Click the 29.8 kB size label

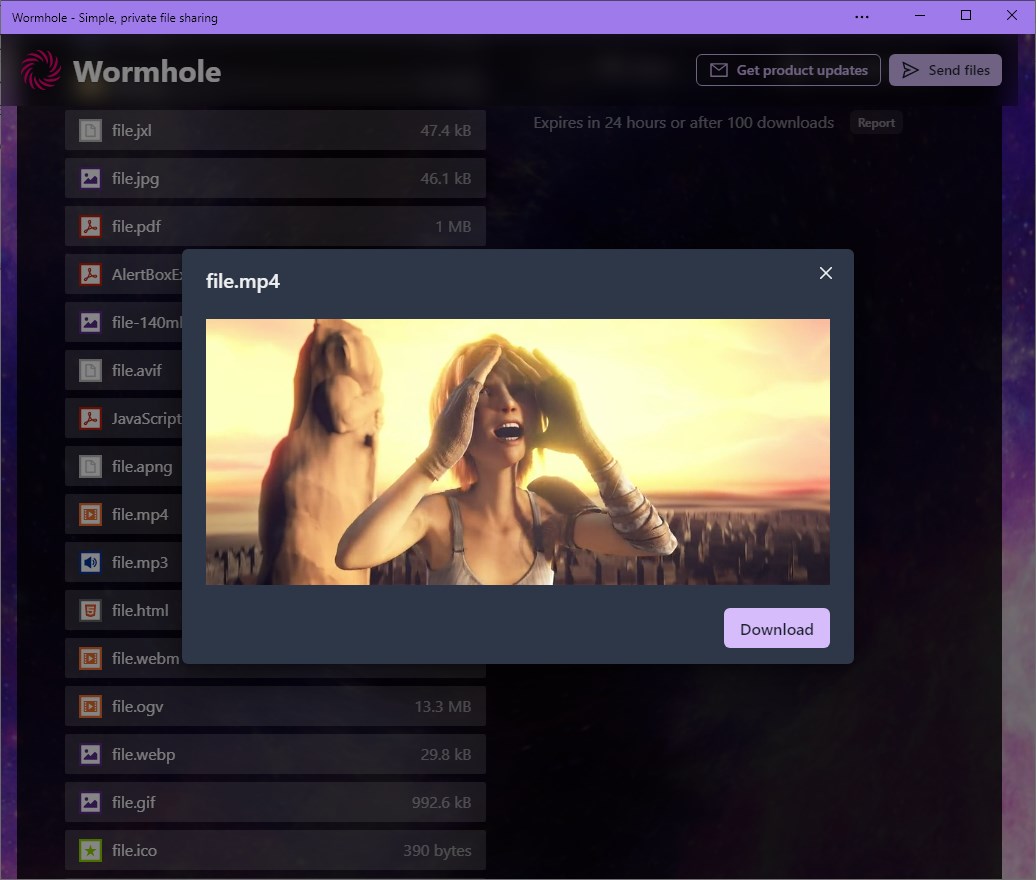point(445,754)
